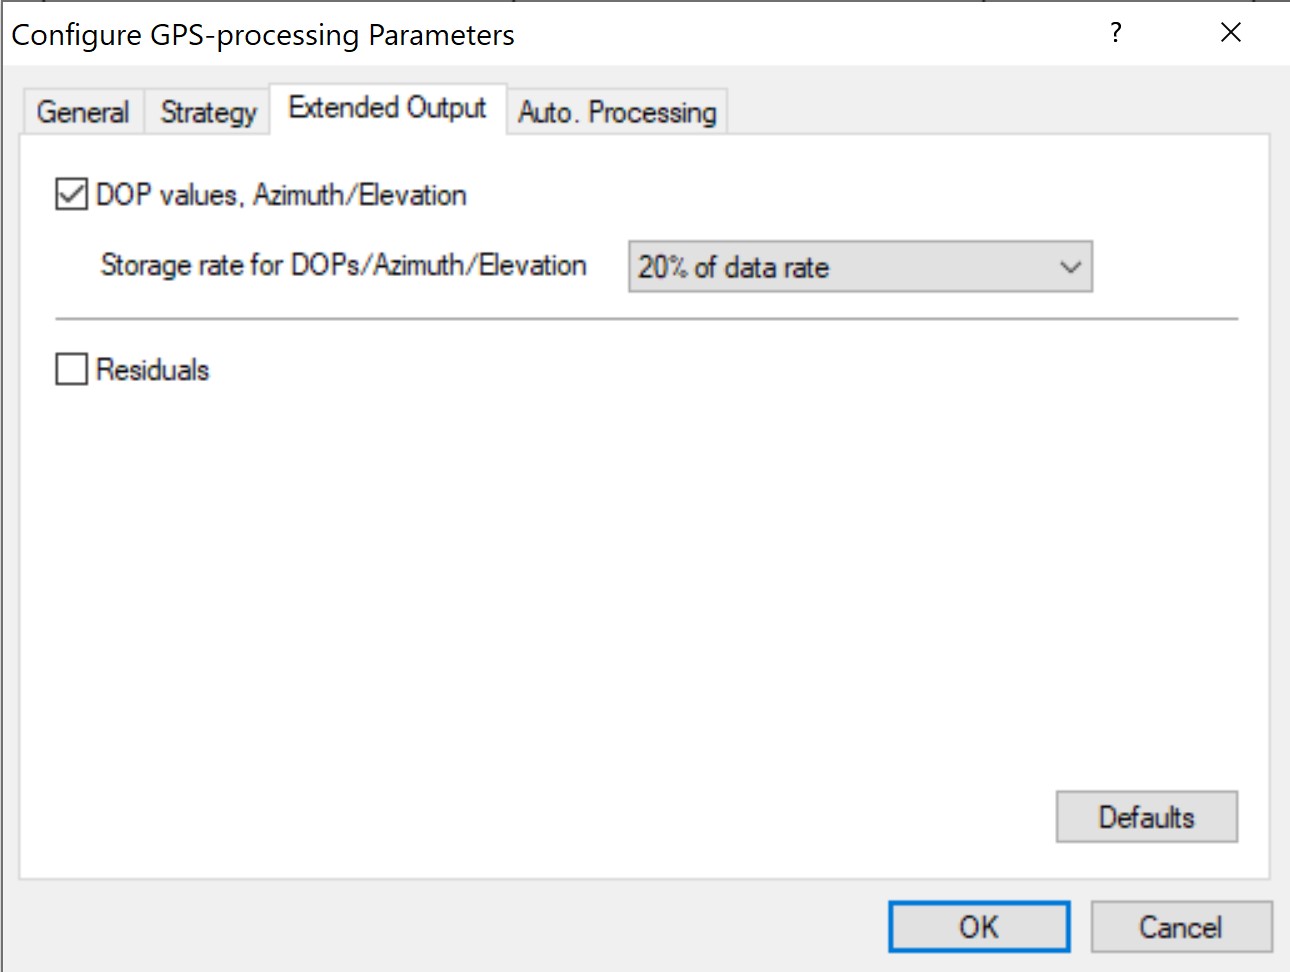Confirm settings with the OK button
The width and height of the screenshot is (1290, 972).
978,927
